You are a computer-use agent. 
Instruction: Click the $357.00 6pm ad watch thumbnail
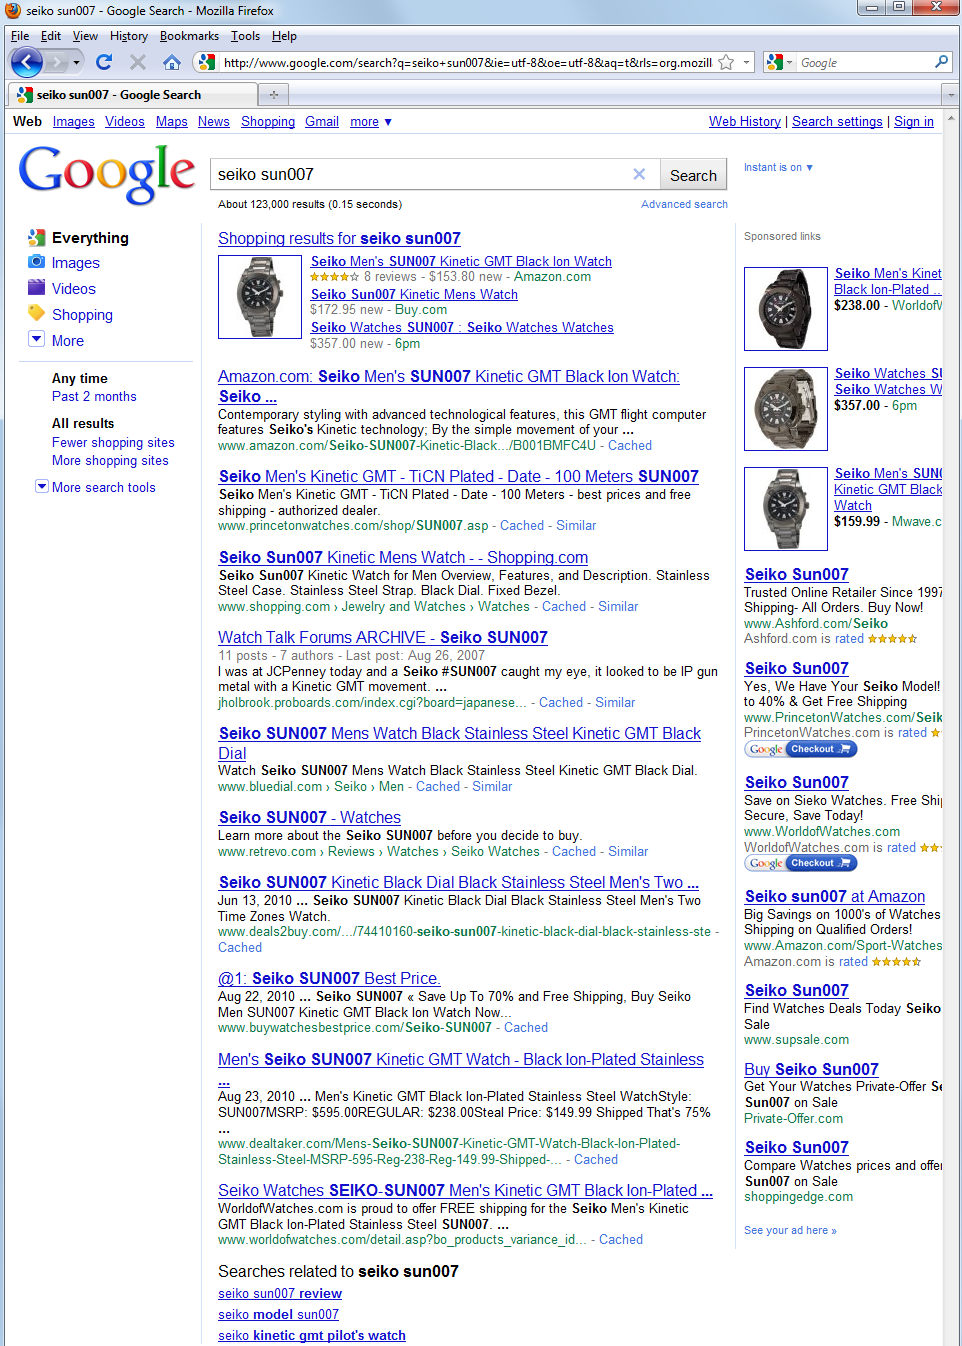(x=786, y=409)
